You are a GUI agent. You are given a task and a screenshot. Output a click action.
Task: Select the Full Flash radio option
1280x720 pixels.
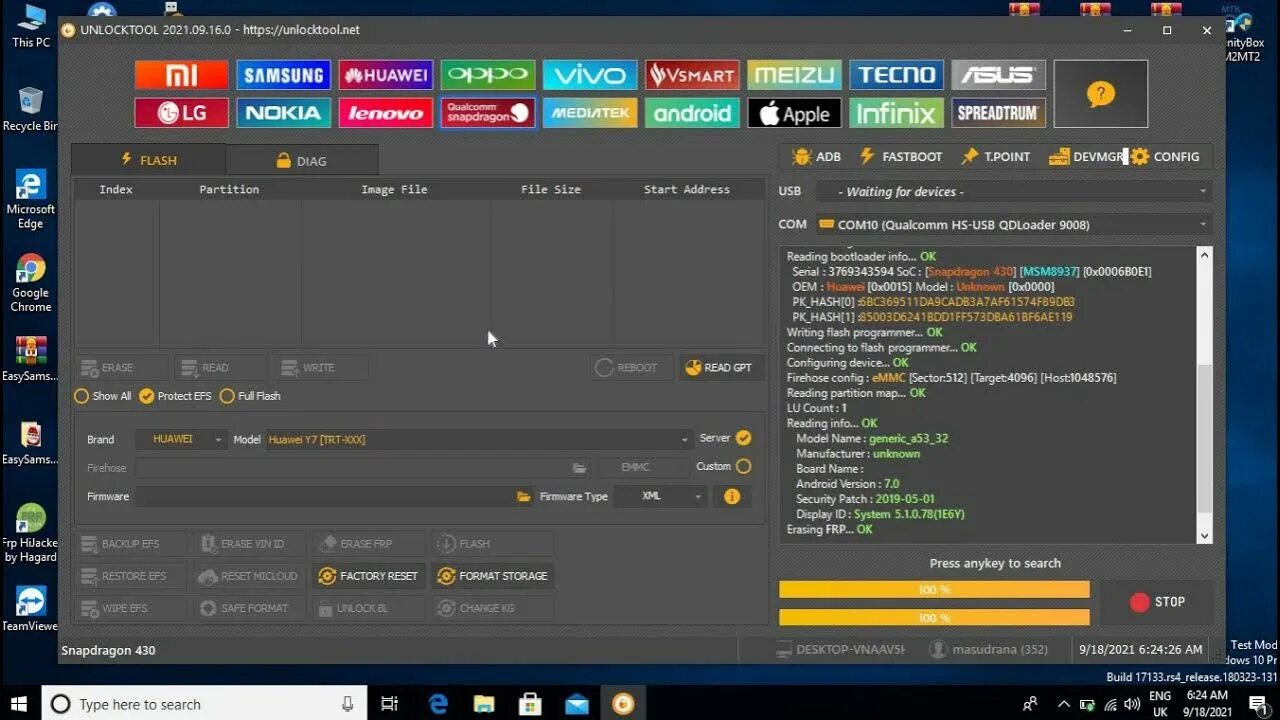[x=250, y=396]
